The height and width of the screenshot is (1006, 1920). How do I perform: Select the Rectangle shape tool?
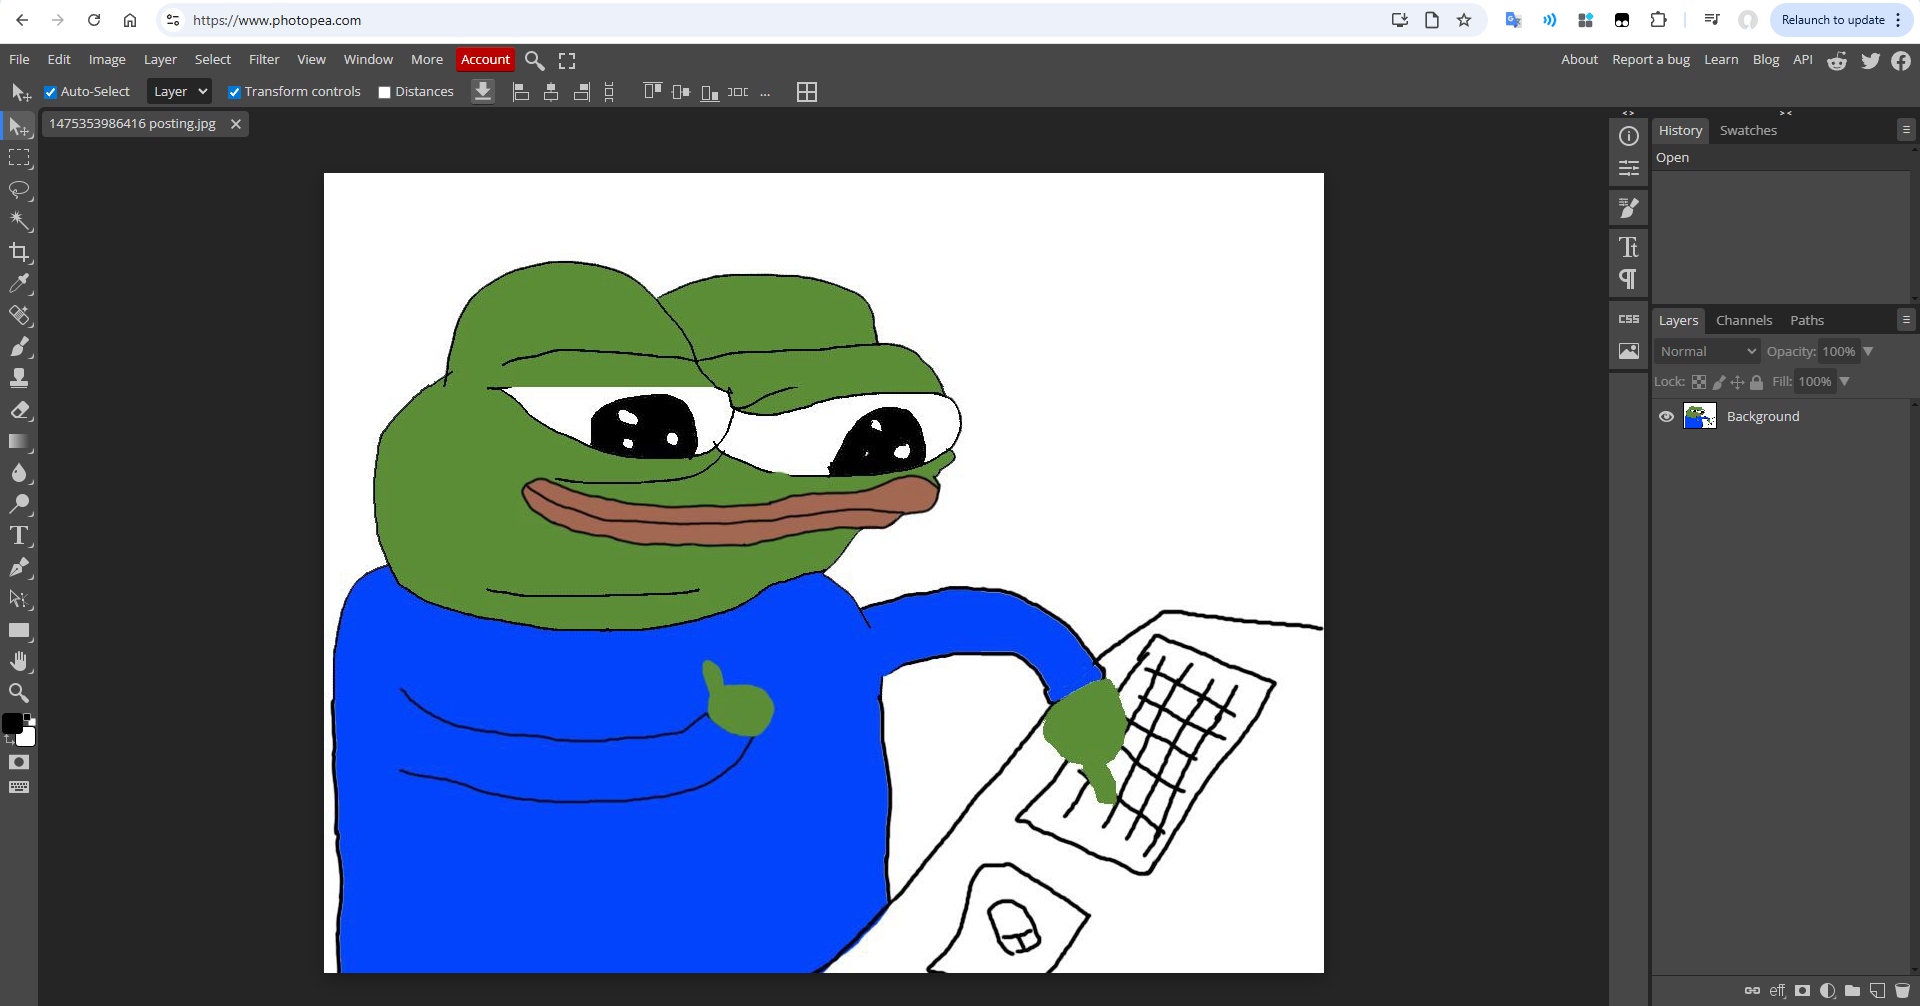tap(19, 630)
